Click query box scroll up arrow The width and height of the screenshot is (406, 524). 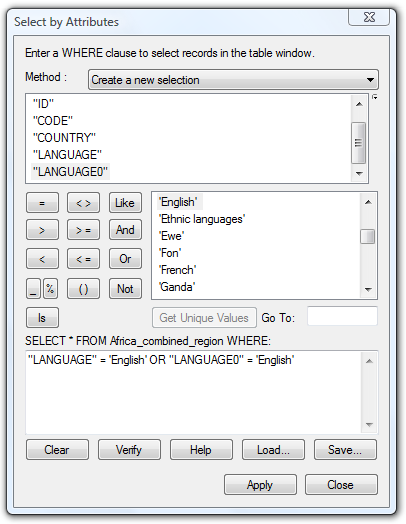tap(369, 361)
